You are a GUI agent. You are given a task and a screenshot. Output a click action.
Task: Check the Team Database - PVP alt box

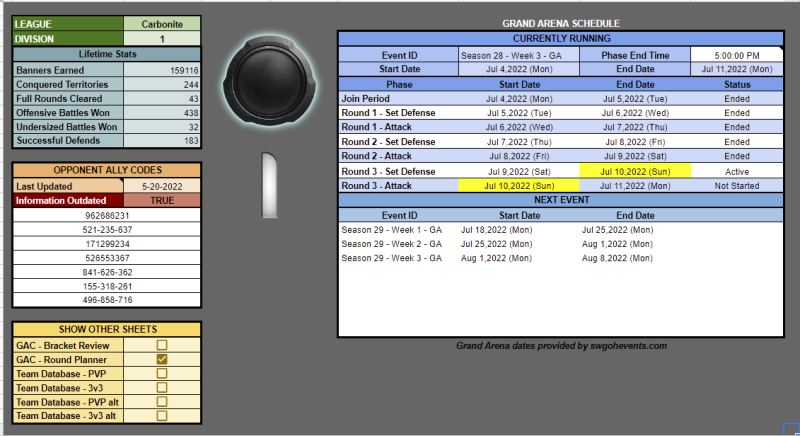[162, 401]
